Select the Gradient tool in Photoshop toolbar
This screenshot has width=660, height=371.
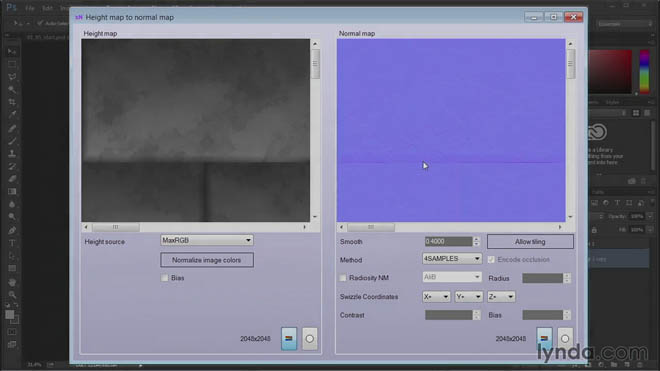pyautogui.click(x=12, y=192)
